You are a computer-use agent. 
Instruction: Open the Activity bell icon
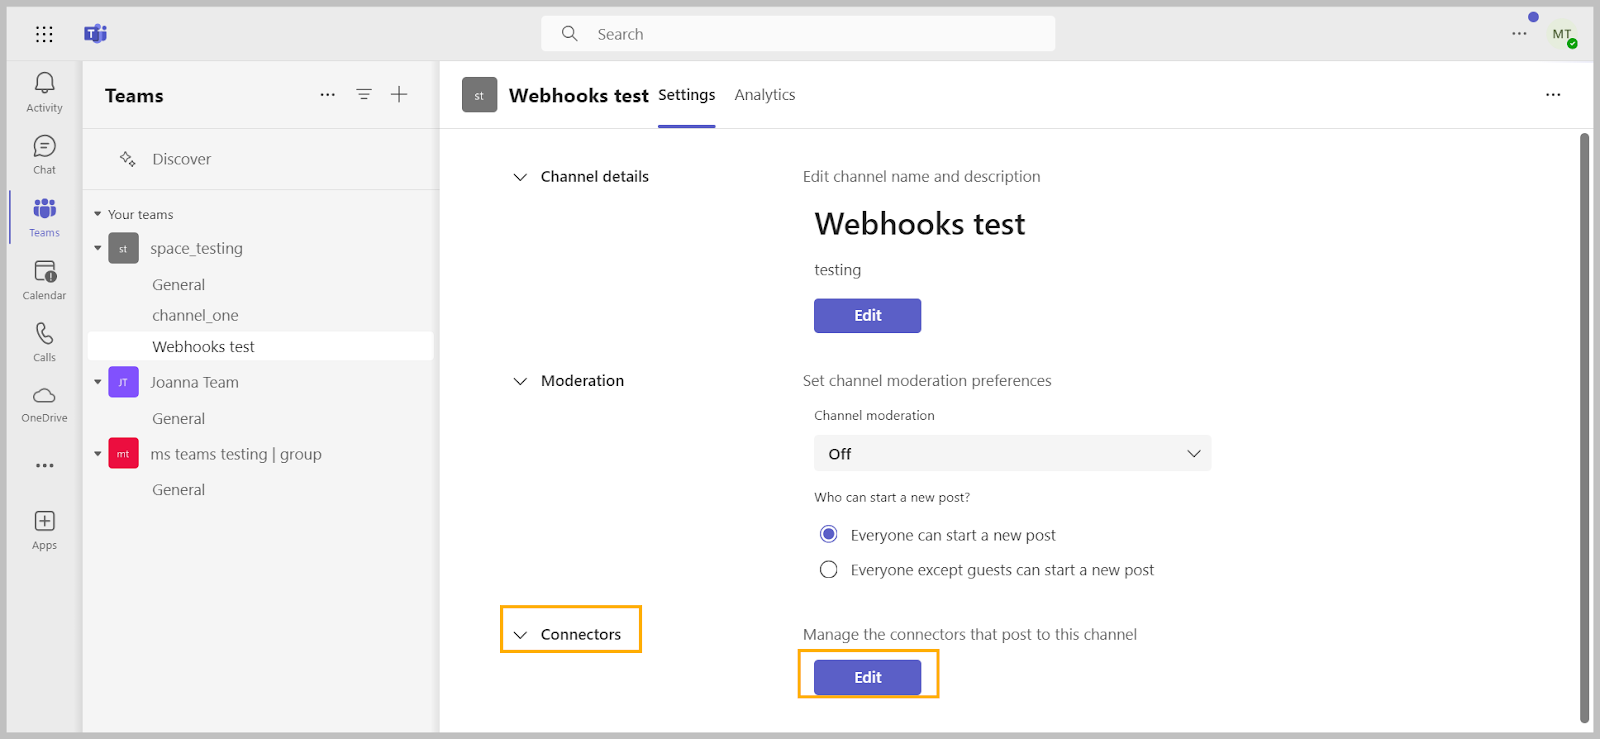[x=44, y=84]
